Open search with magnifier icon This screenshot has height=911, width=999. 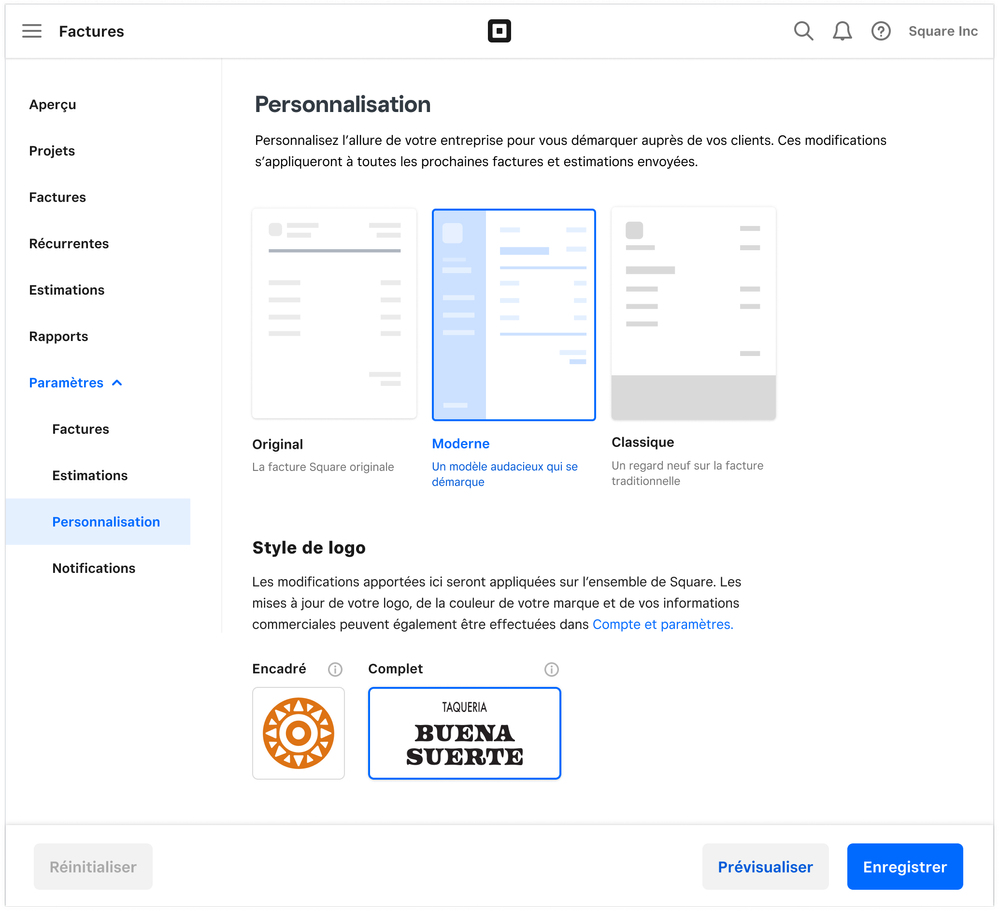click(803, 31)
